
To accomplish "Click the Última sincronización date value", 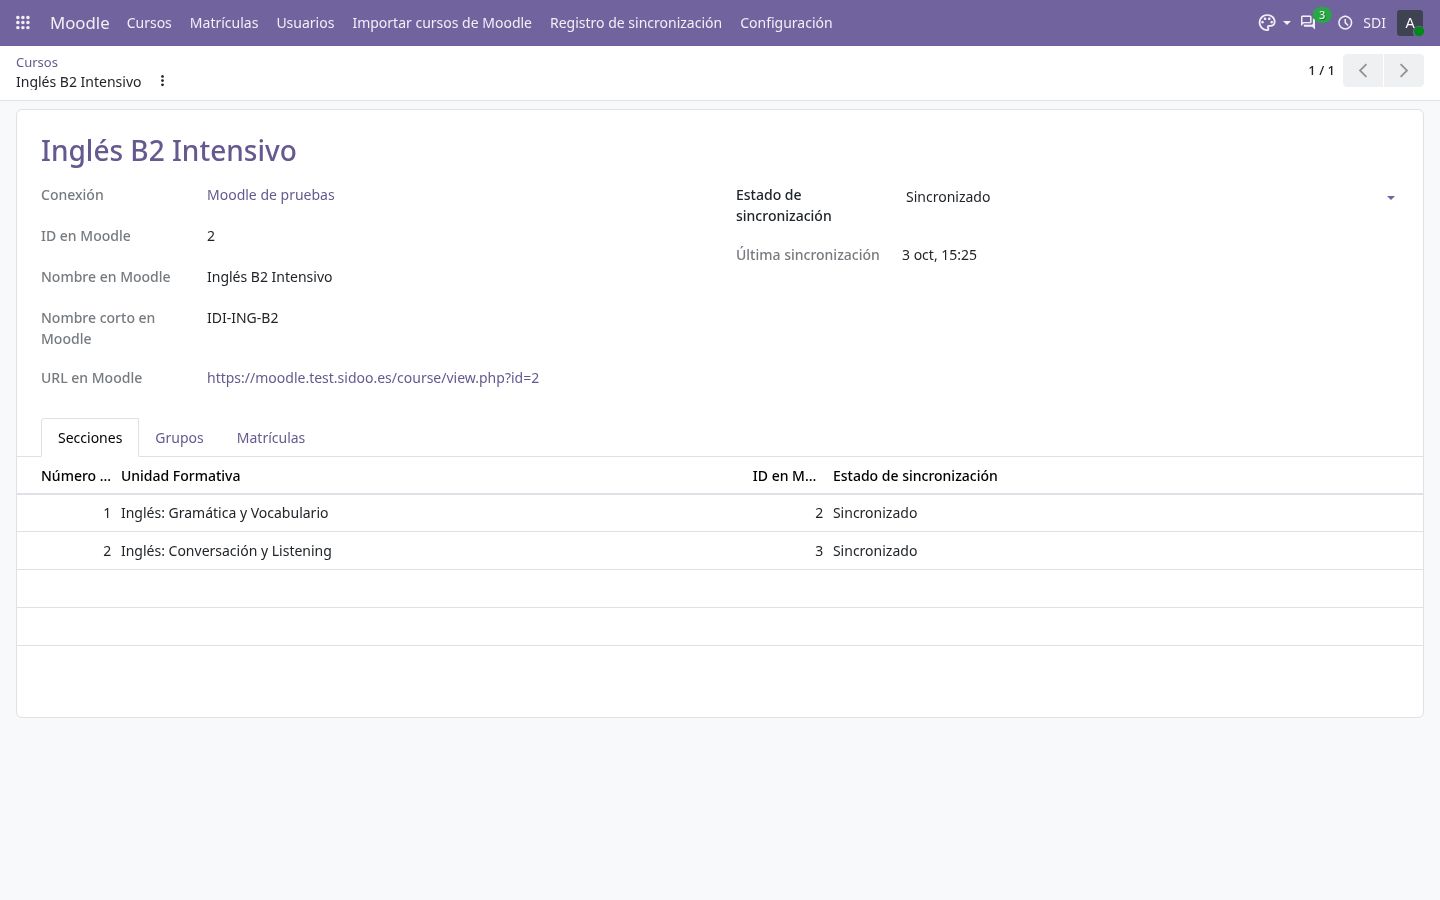I will point(939,255).
